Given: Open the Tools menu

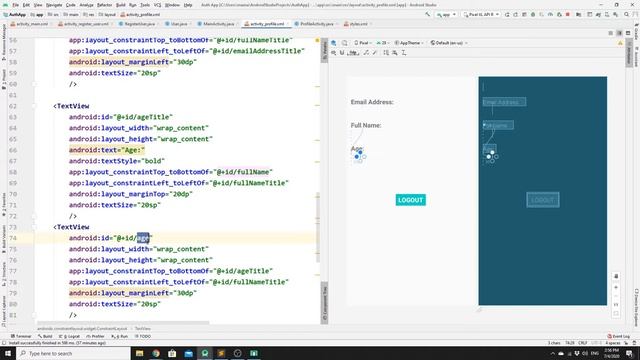Looking at the screenshot, I should point(145,5).
